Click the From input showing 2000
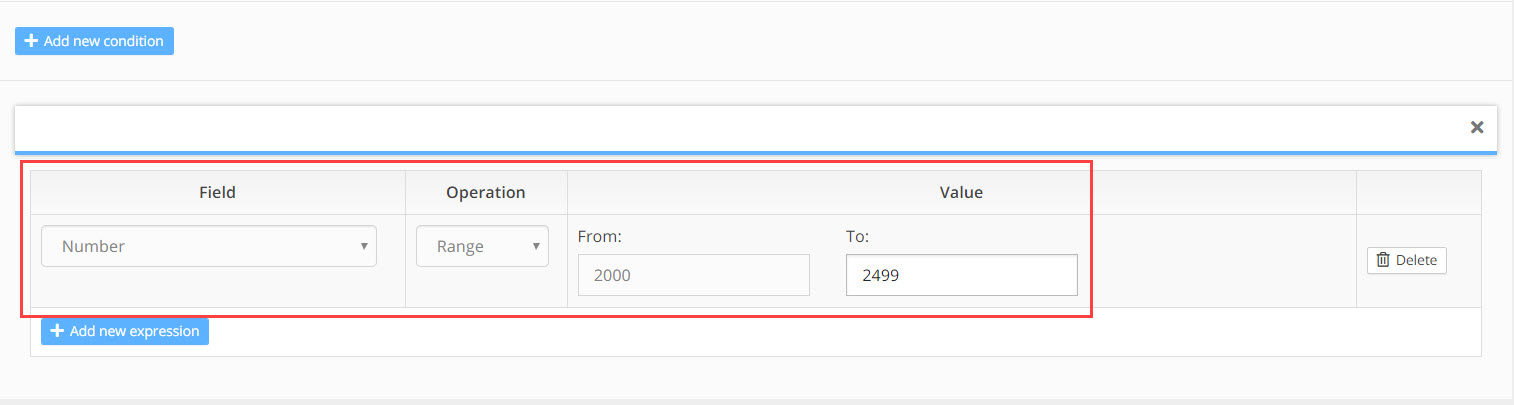The width and height of the screenshot is (1514, 405). (693, 275)
